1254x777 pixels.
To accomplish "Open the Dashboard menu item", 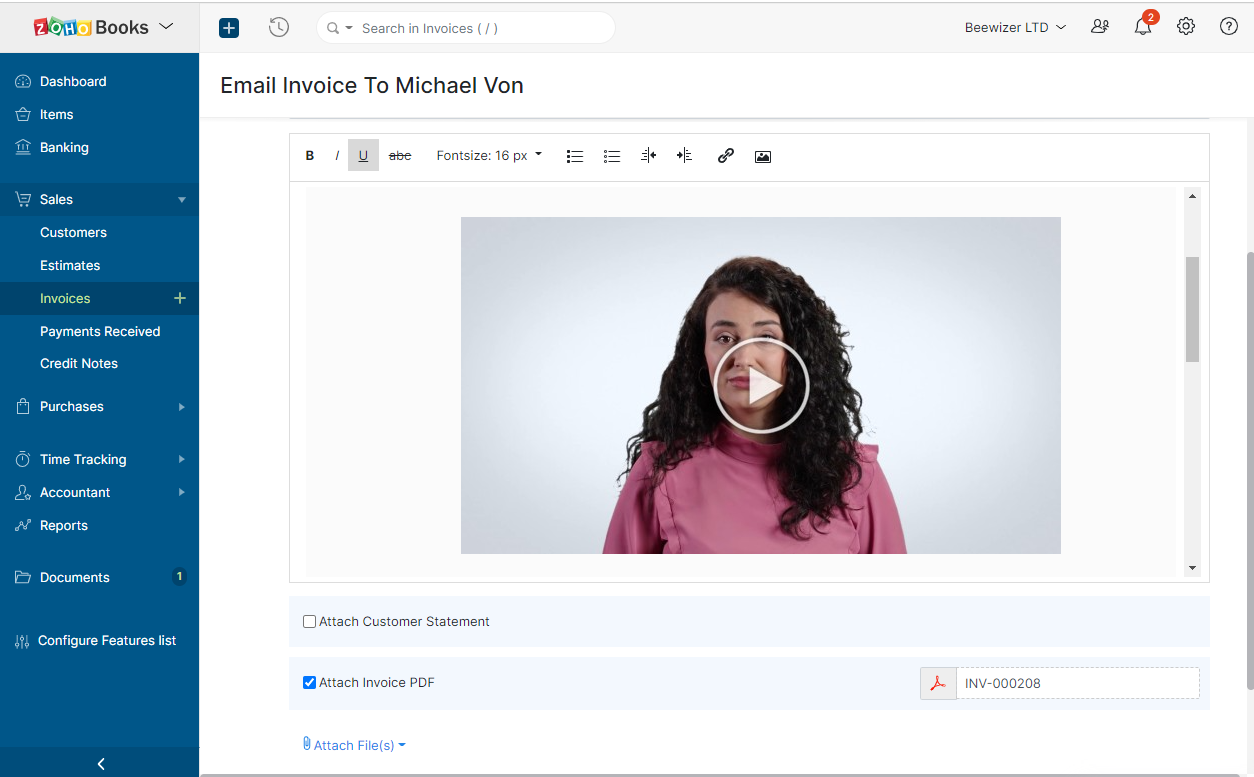I will pyautogui.click(x=73, y=81).
